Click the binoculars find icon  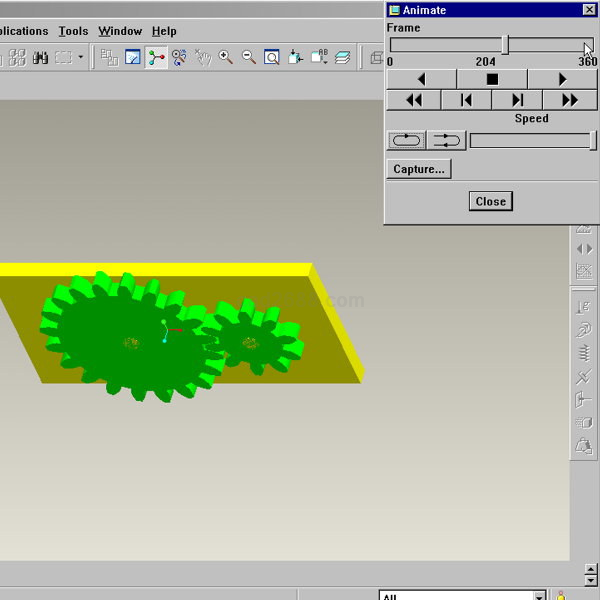tap(40, 57)
